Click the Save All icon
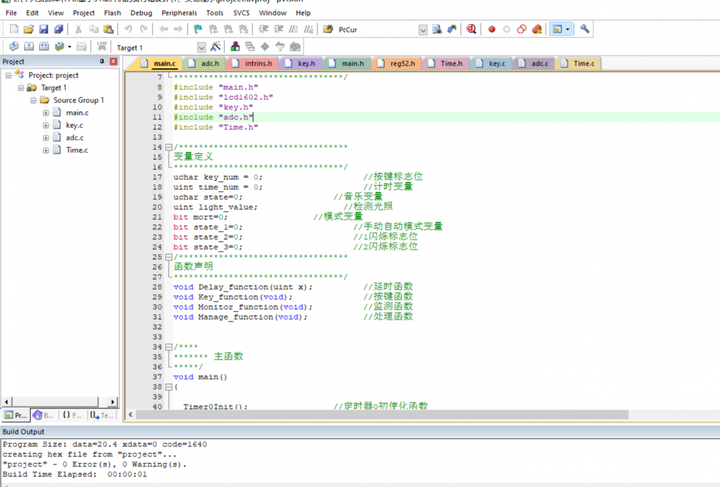 tap(58, 29)
